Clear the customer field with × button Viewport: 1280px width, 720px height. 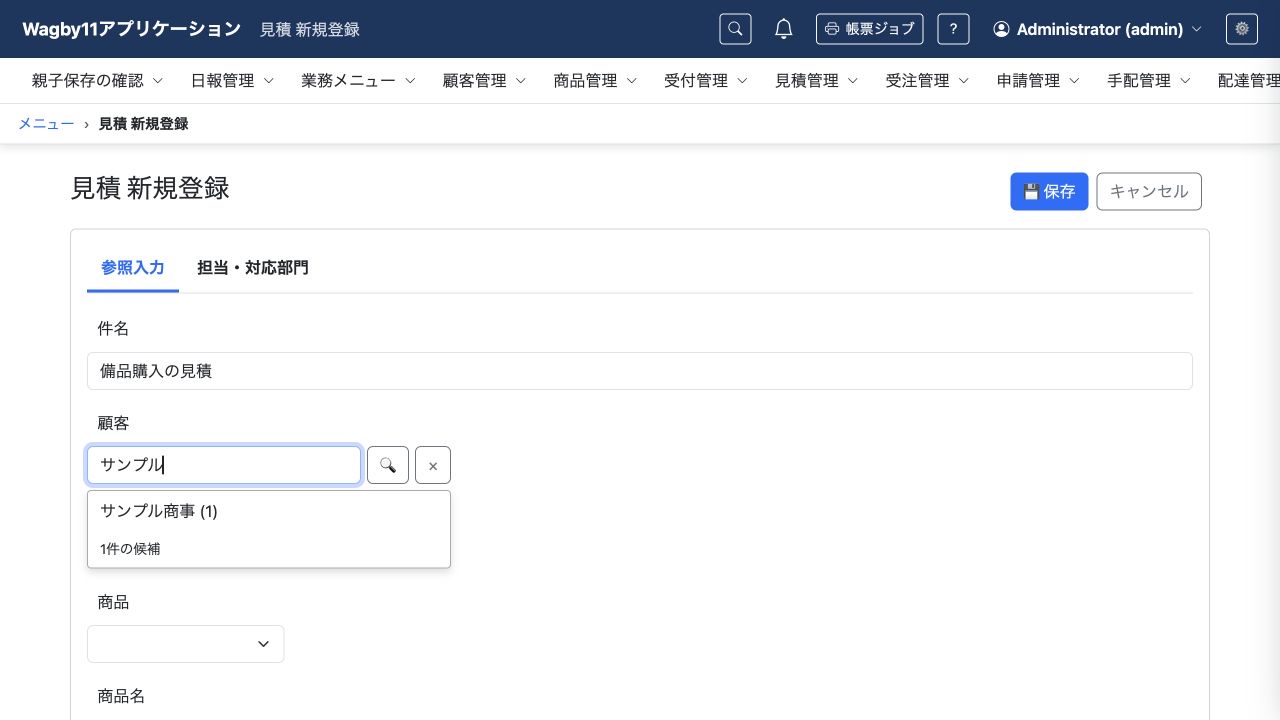pyautogui.click(x=433, y=465)
